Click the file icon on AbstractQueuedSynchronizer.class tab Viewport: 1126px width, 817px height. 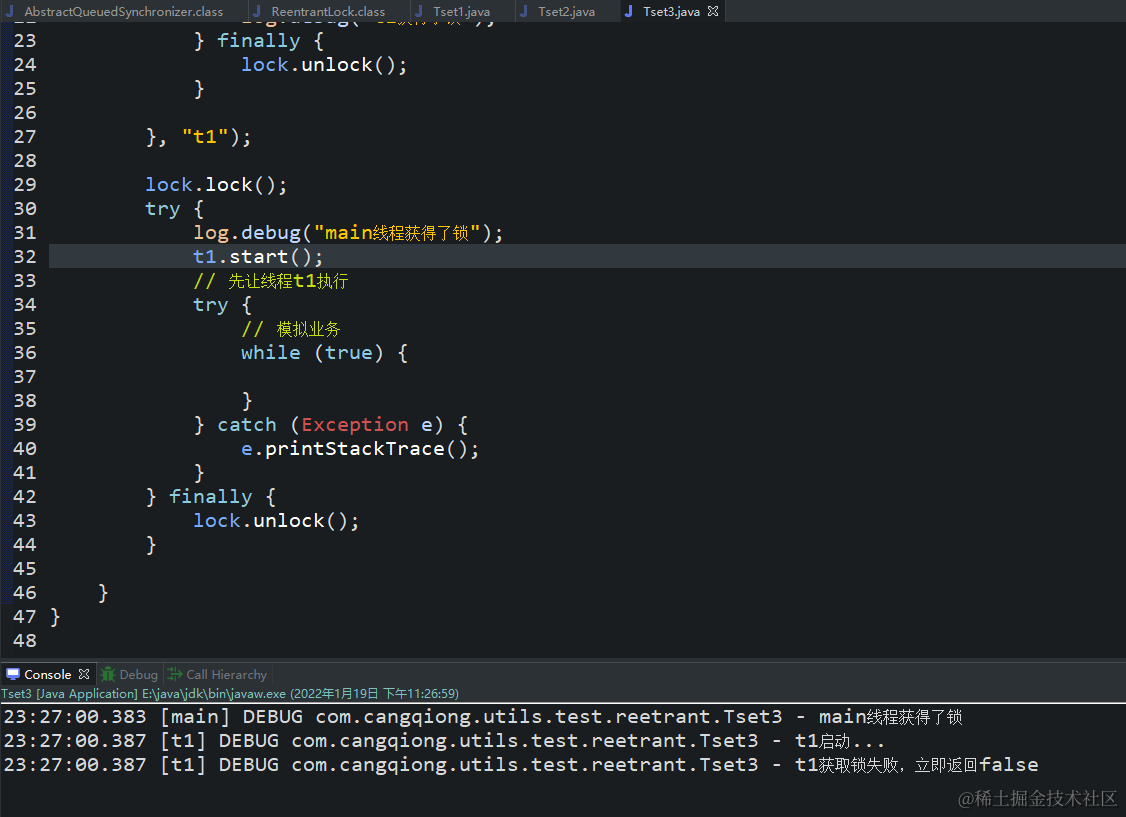[9, 11]
